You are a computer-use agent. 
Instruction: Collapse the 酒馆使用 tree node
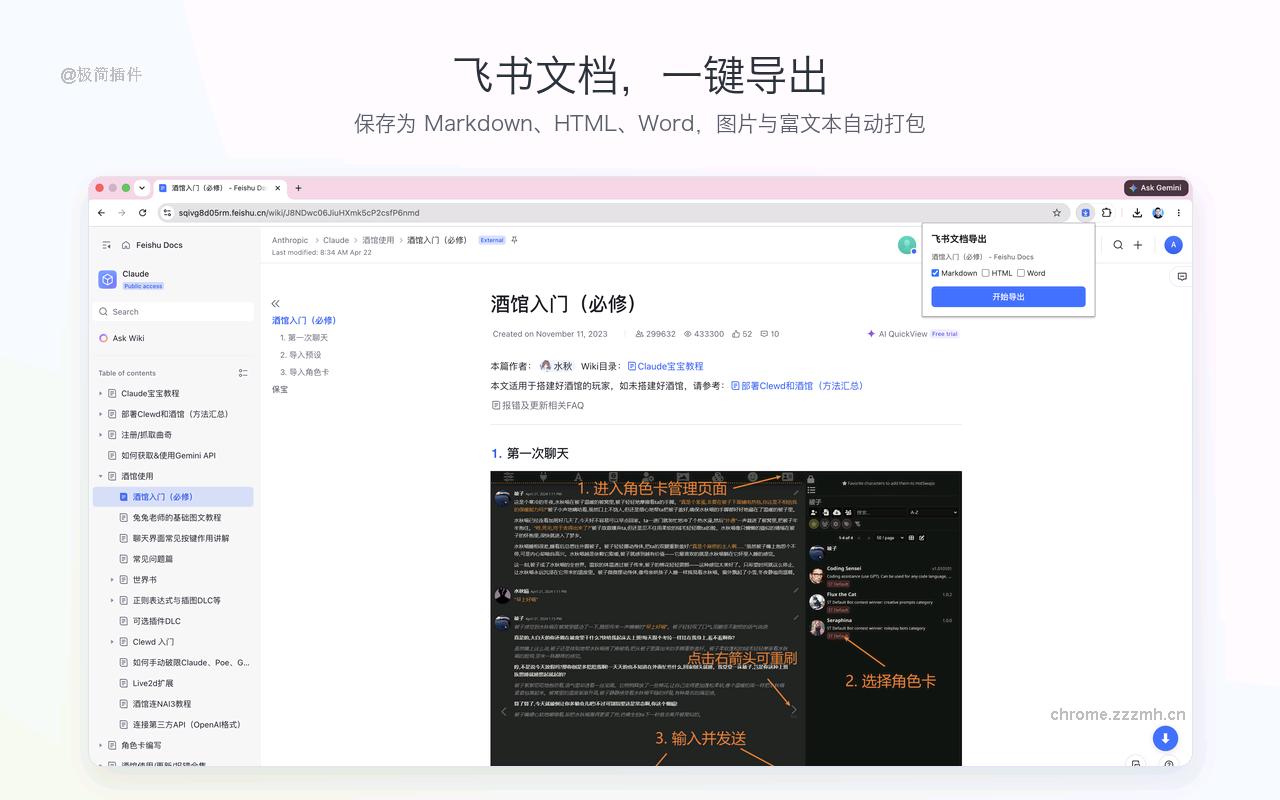tap(101, 476)
